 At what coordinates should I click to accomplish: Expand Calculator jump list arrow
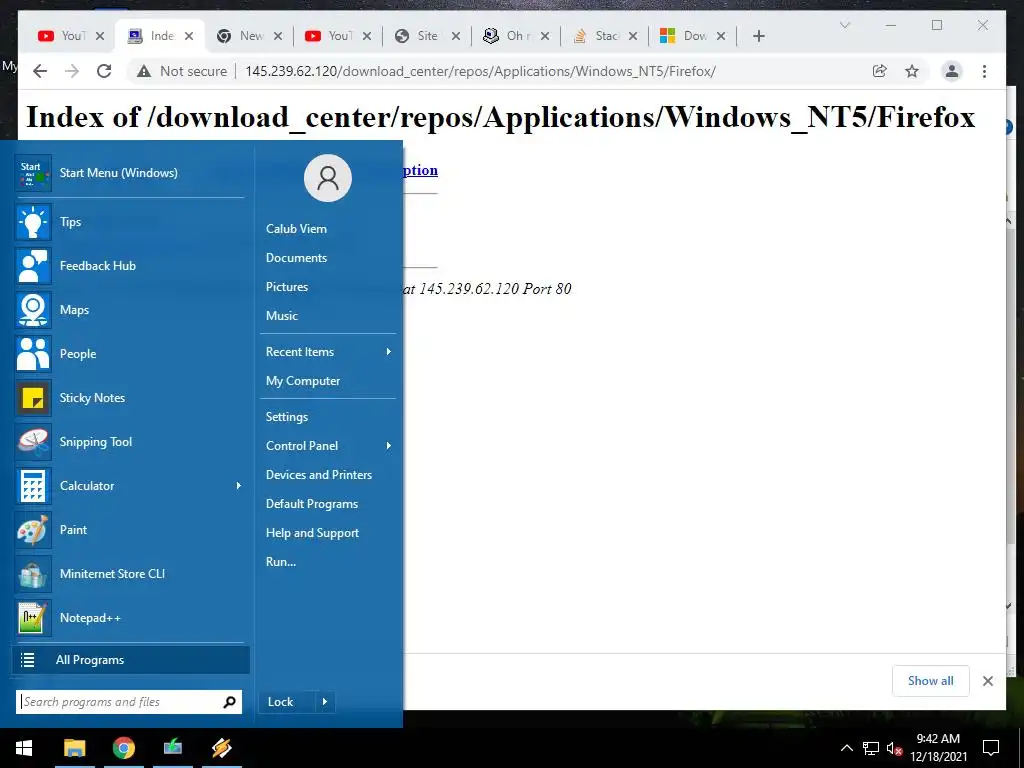click(238, 485)
